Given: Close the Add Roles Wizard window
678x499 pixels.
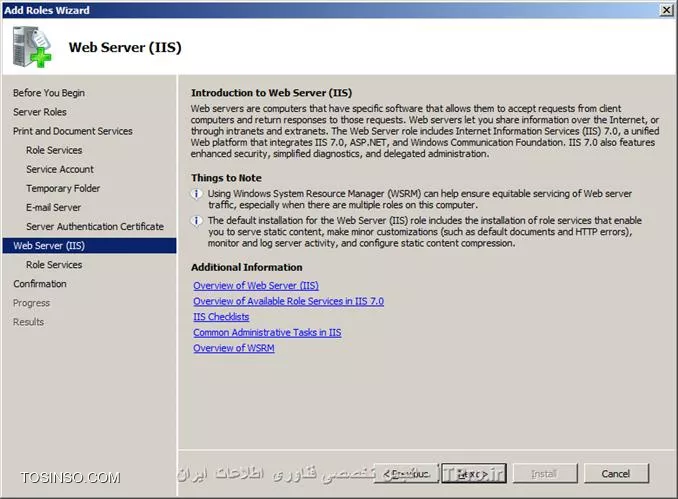Looking at the screenshot, I should [x=667, y=10].
